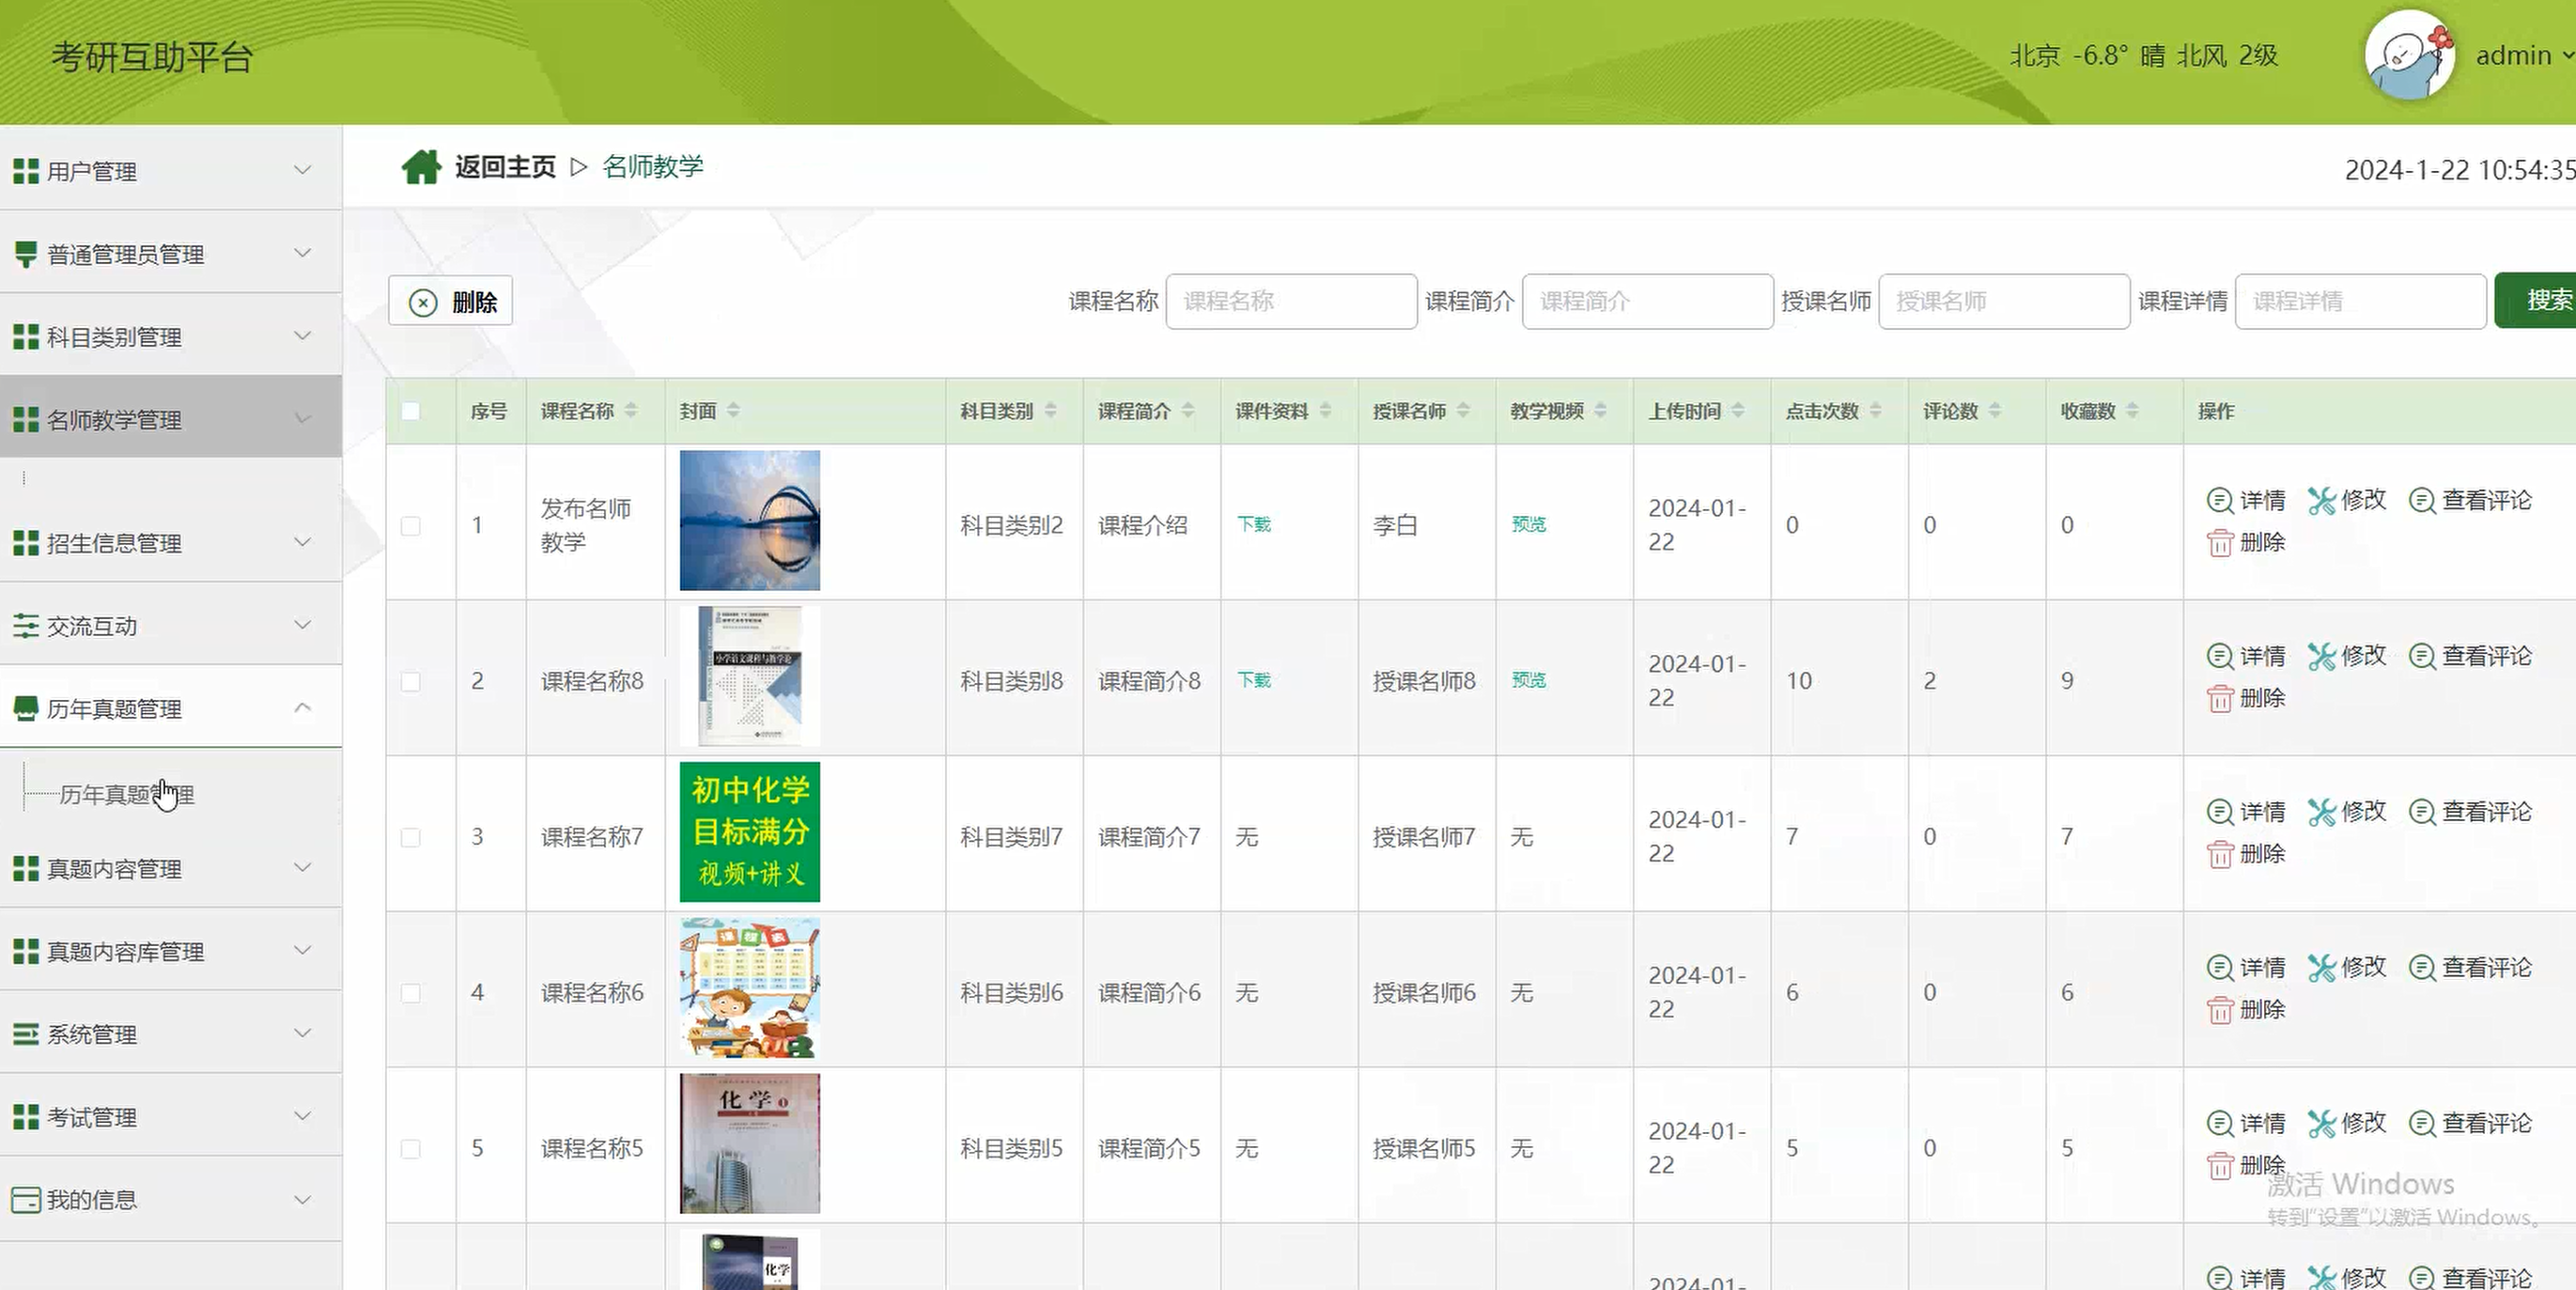
Task: Click the green home icon in breadcrumb
Action: click(x=421, y=167)
